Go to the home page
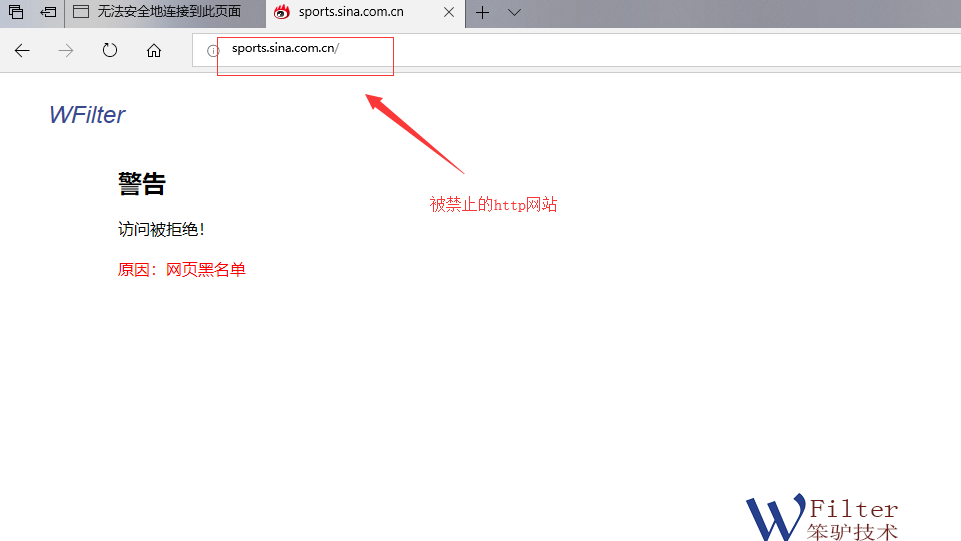961x541 pixels. pyautogui.click(x=154, y=51)
